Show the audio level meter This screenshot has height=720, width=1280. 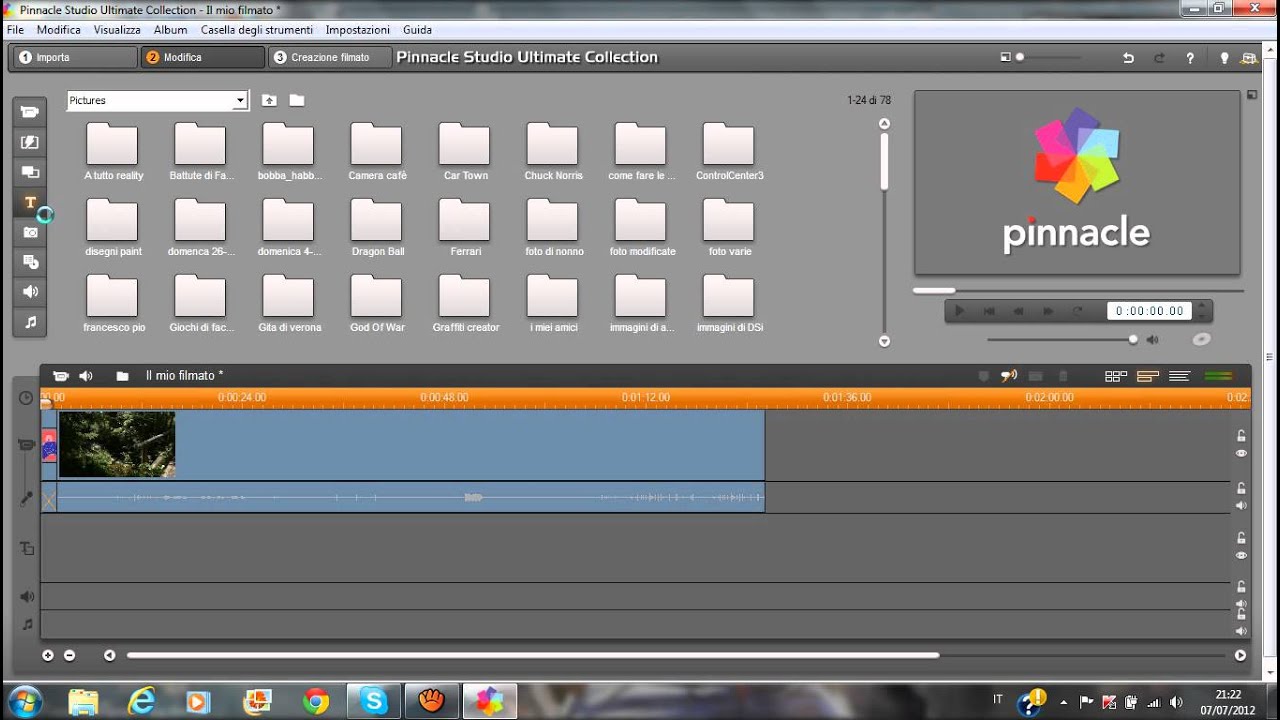(1219, 376)
